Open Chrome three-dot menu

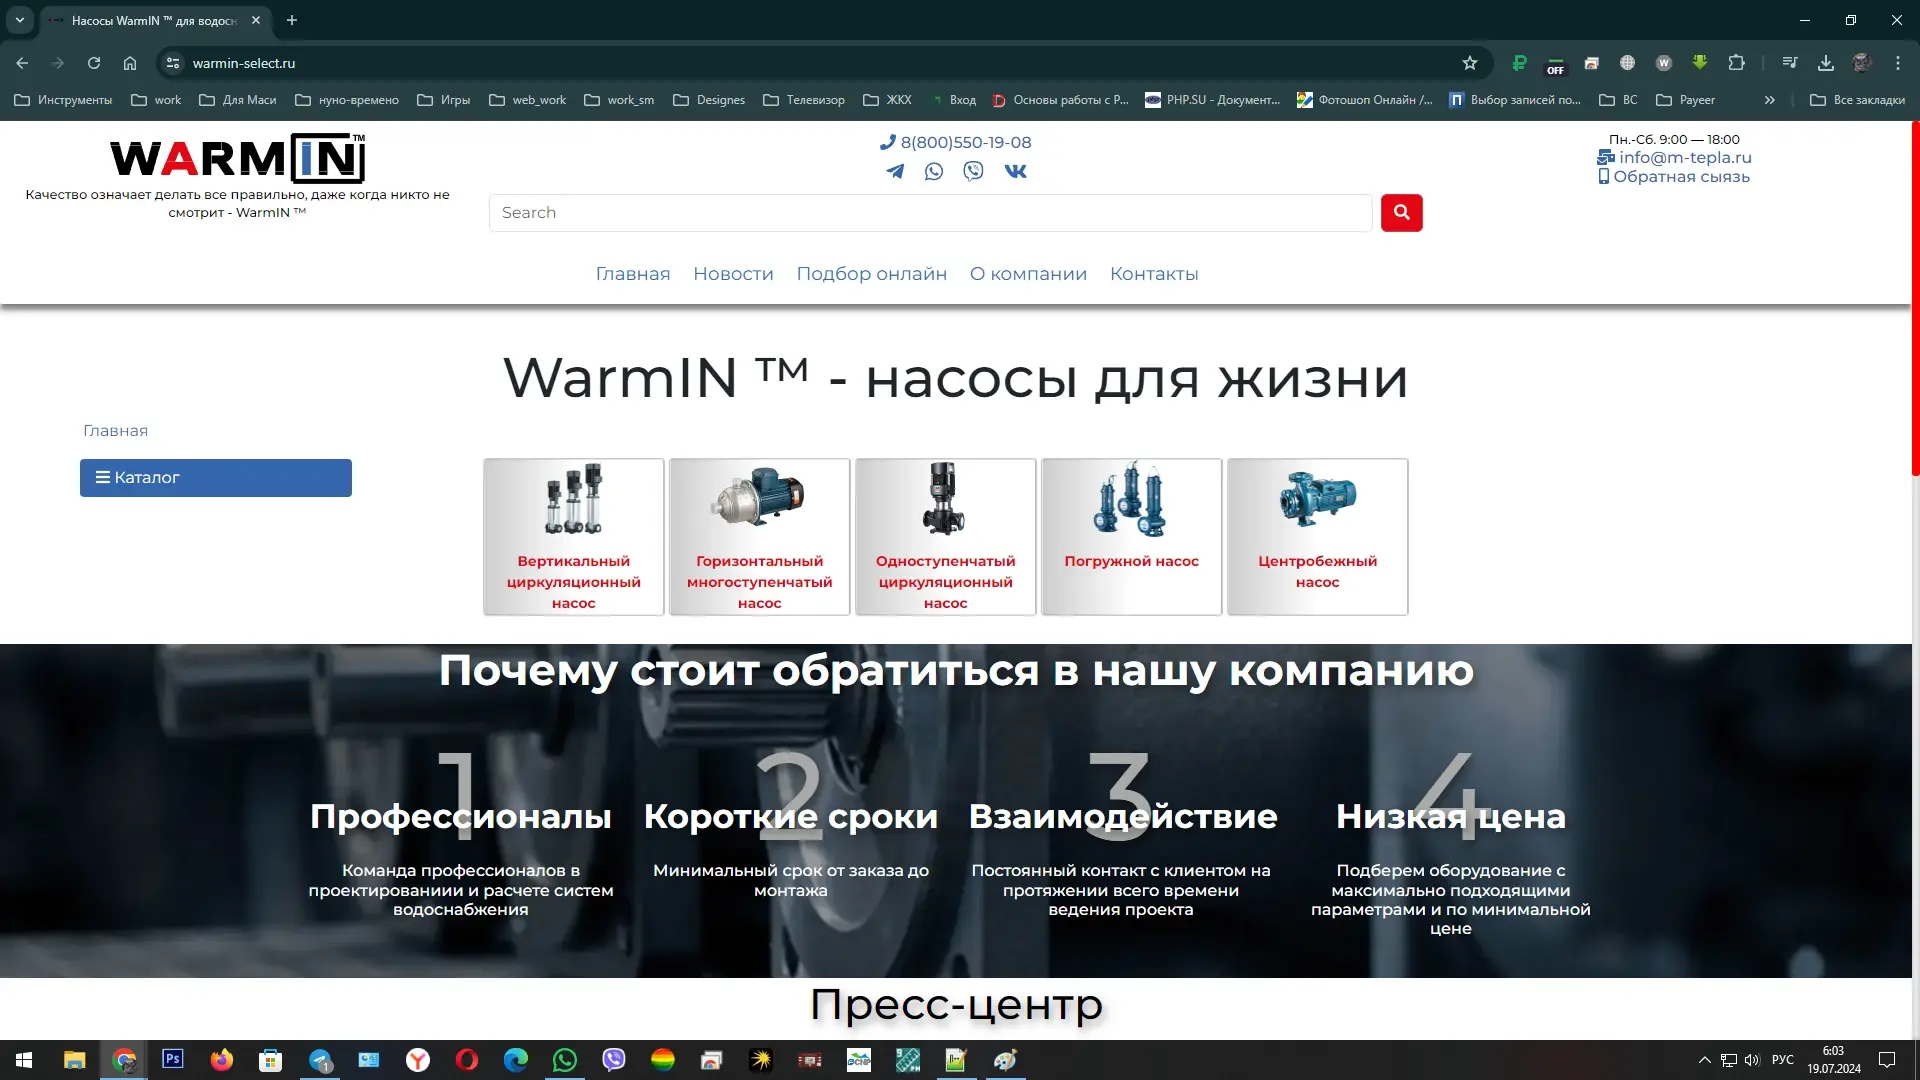pyautogui.click(x=1898, y=63)
